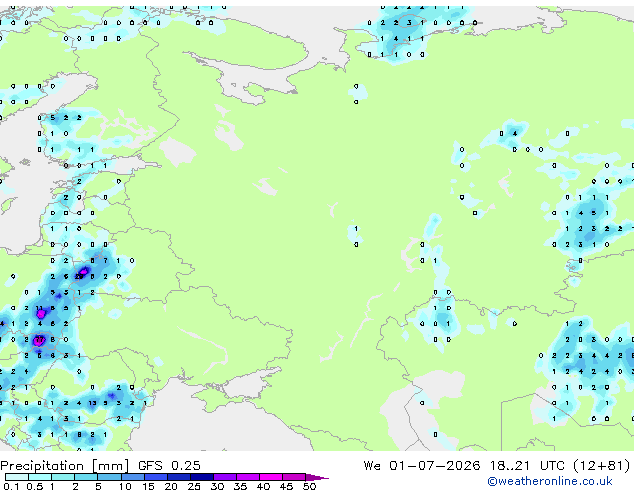Click the '18..21 UTC' time label
The width and height of the screenshot is (634, 490).
526,466
